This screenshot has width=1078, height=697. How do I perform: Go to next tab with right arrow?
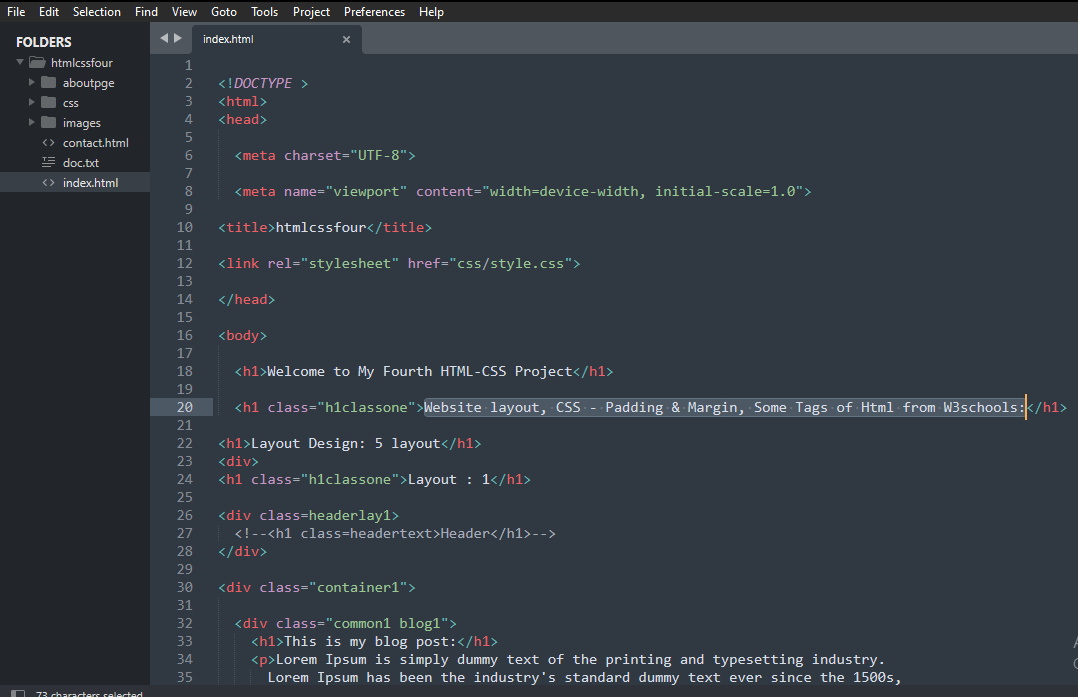click(177, 38)
